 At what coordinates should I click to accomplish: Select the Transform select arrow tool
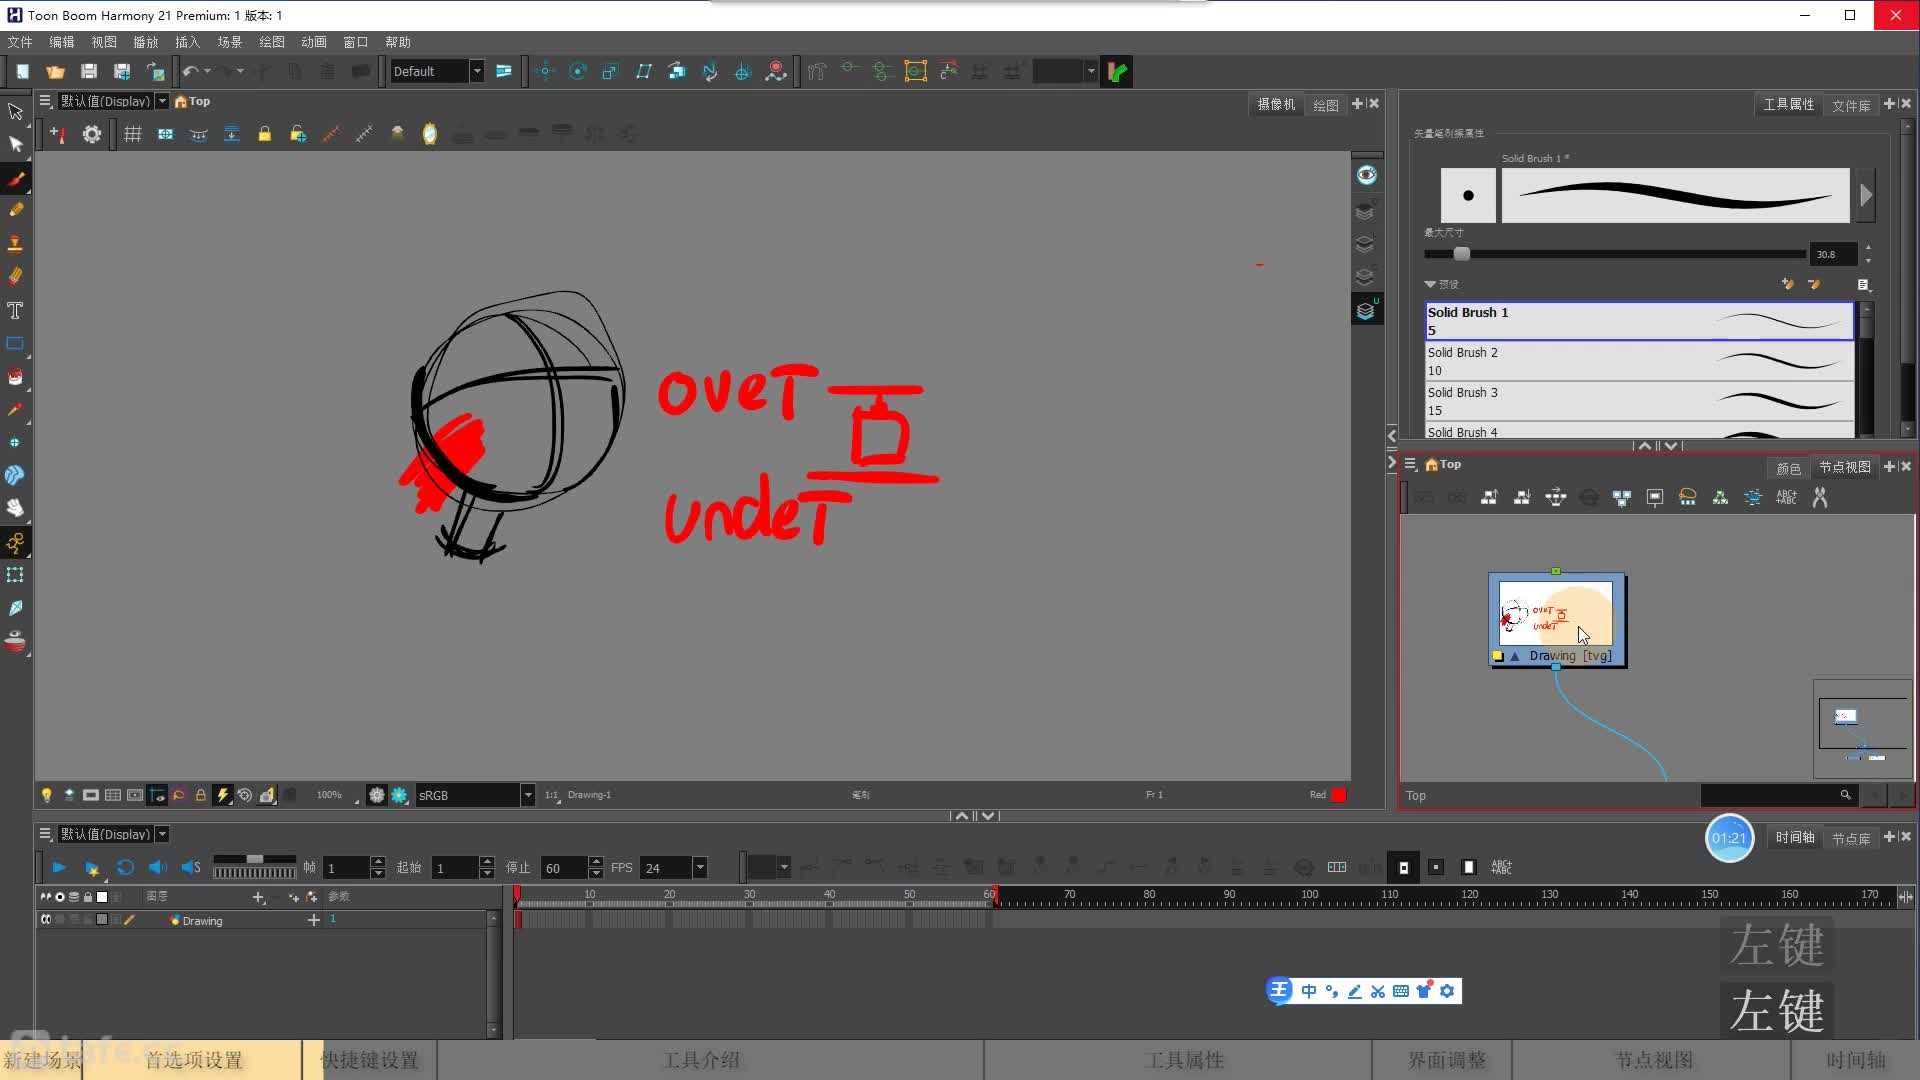coord(15,111)
